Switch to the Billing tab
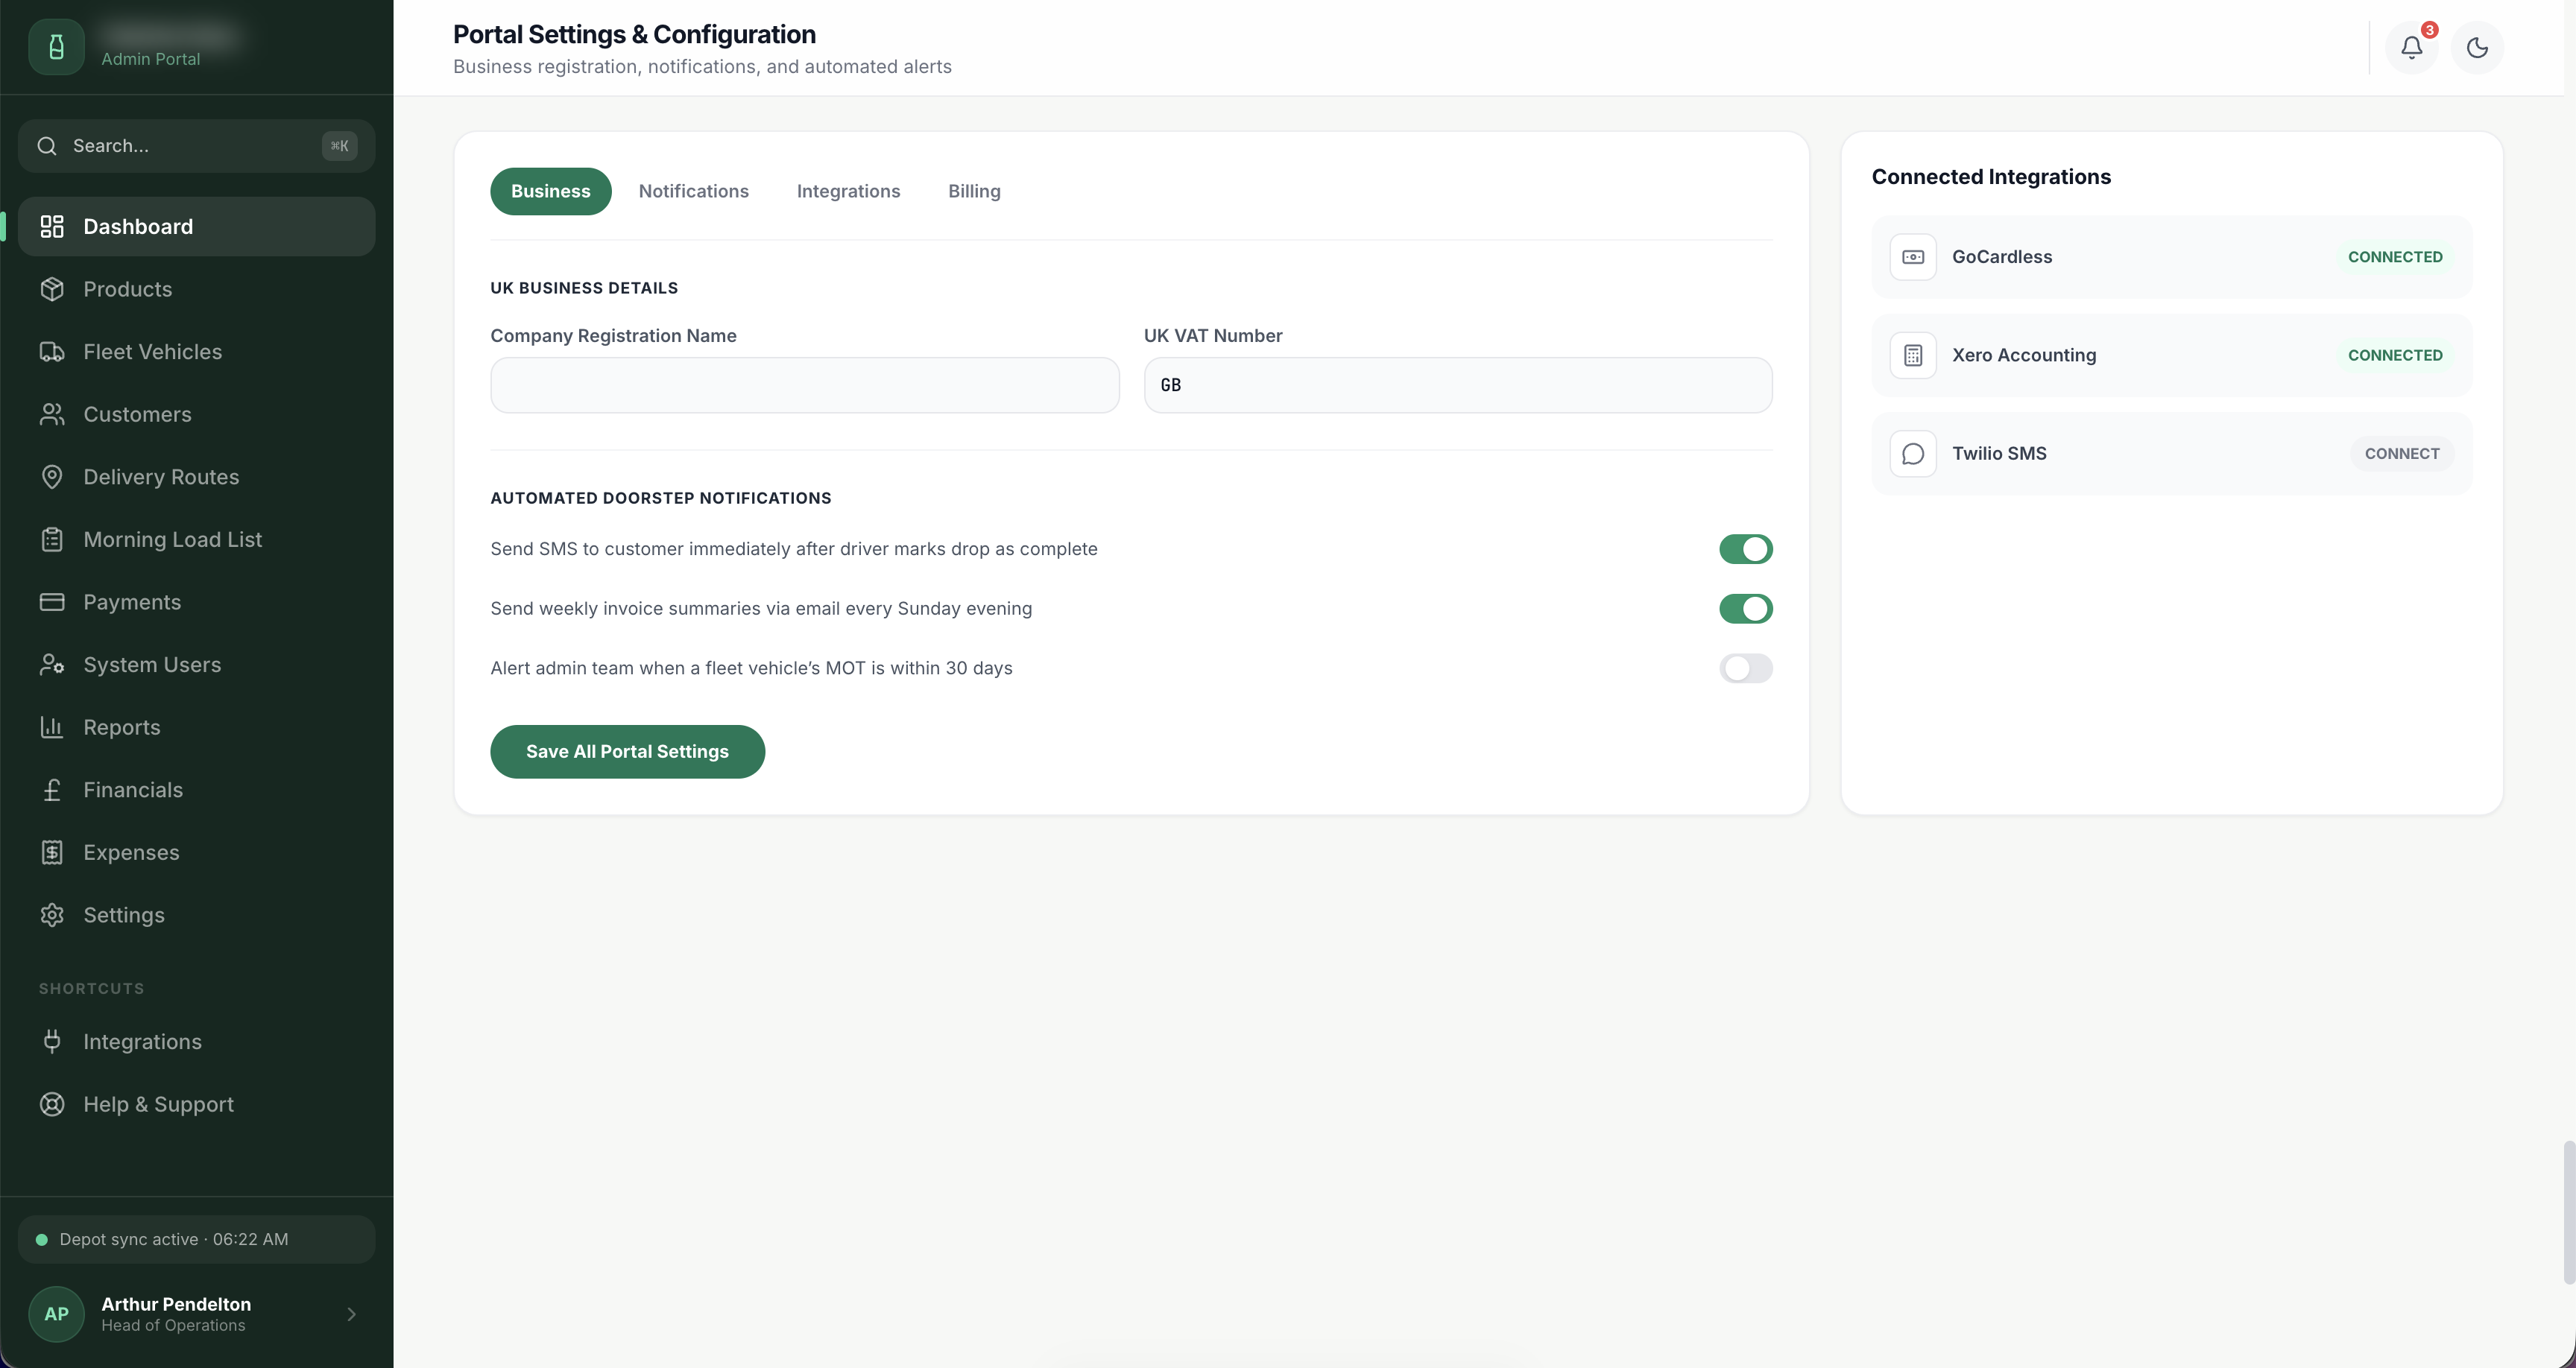Image resolution: width=2576 pixels, height=1368 pixels. tap(974, 191)
